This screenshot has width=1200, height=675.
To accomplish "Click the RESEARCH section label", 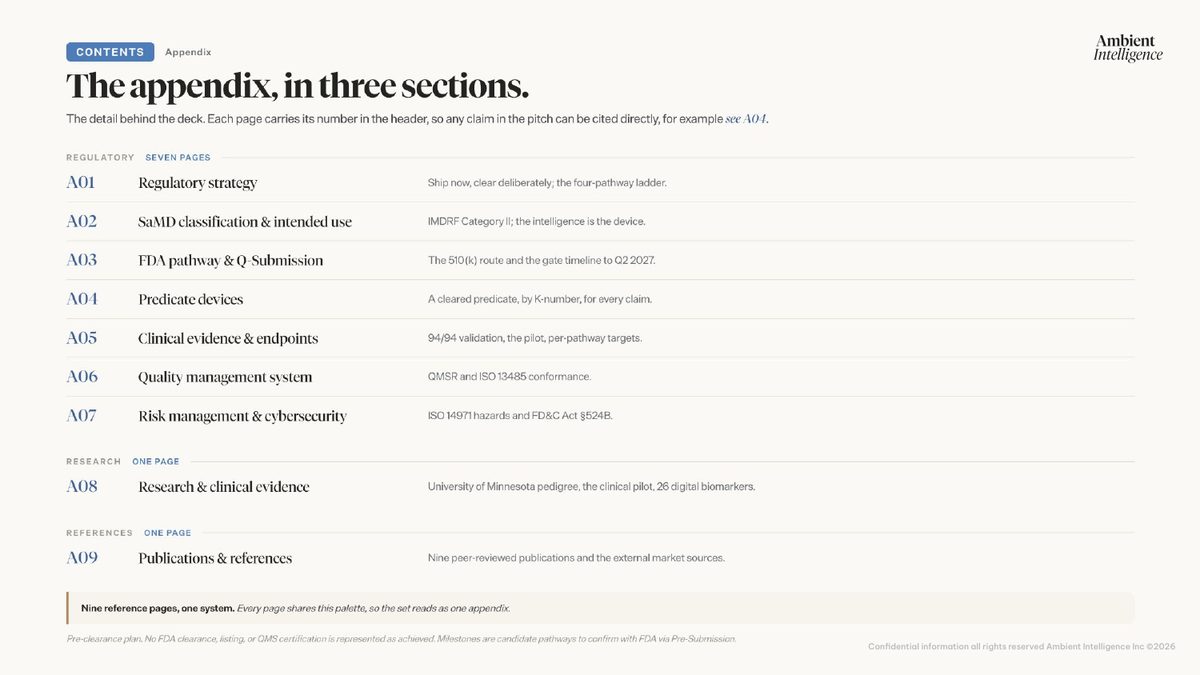I will (x=94, y=462).
